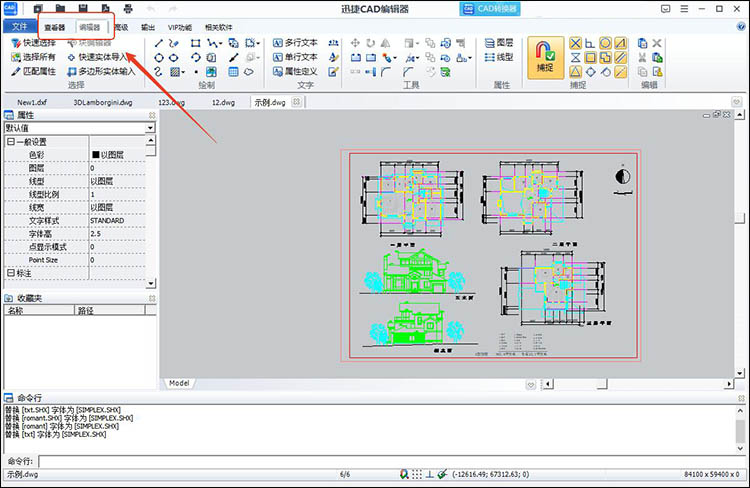Collapse the 一般设置 properties section

click(x=11, y=142)
